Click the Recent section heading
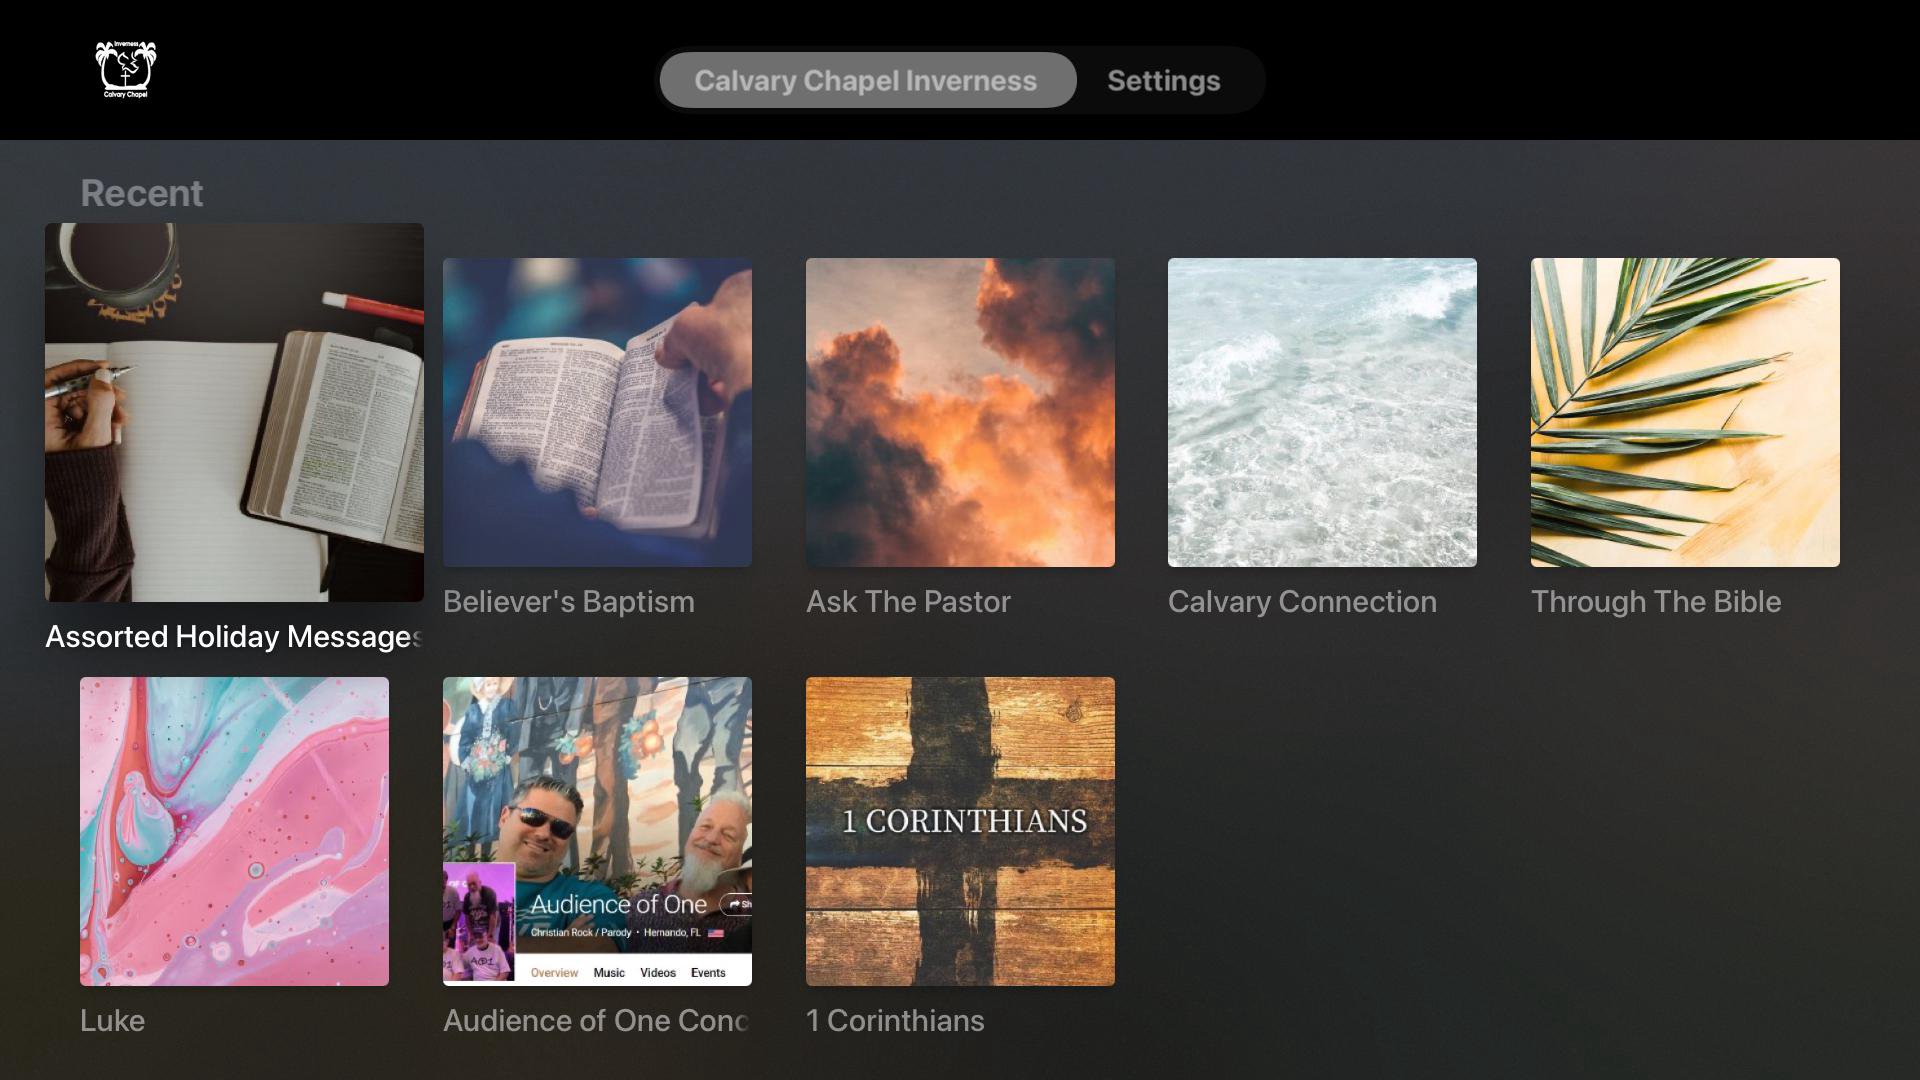 (x=141, y=193)
